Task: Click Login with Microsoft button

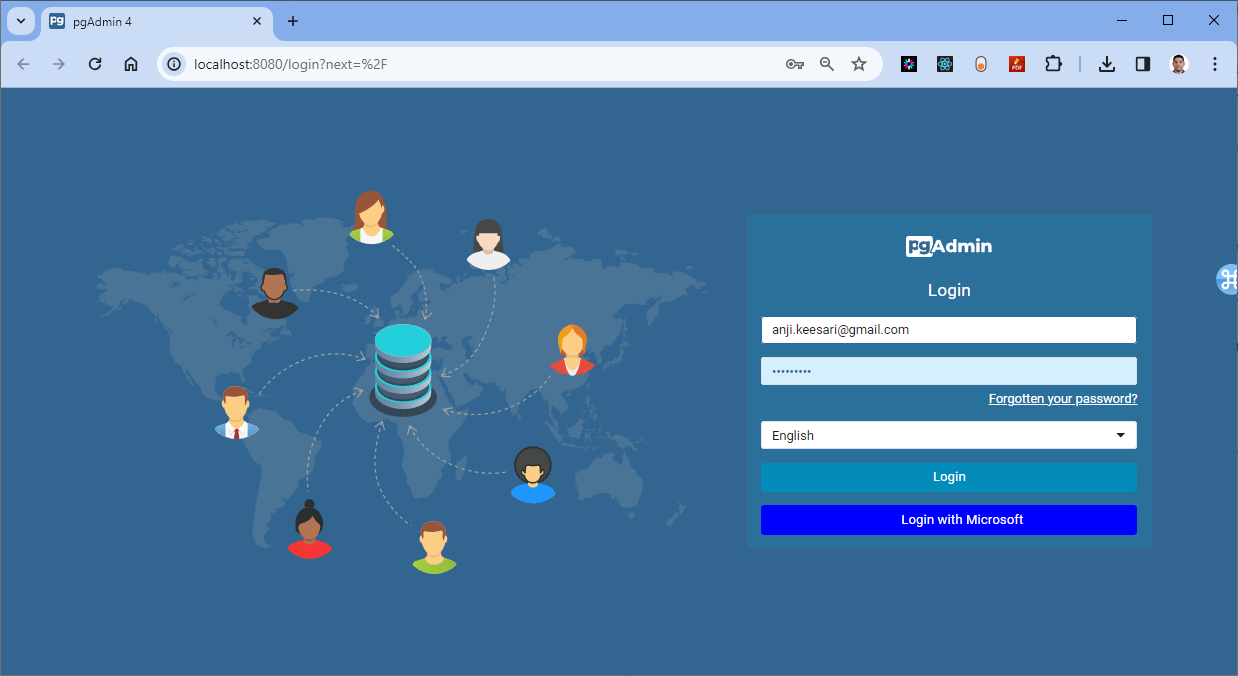Action: 949,520
